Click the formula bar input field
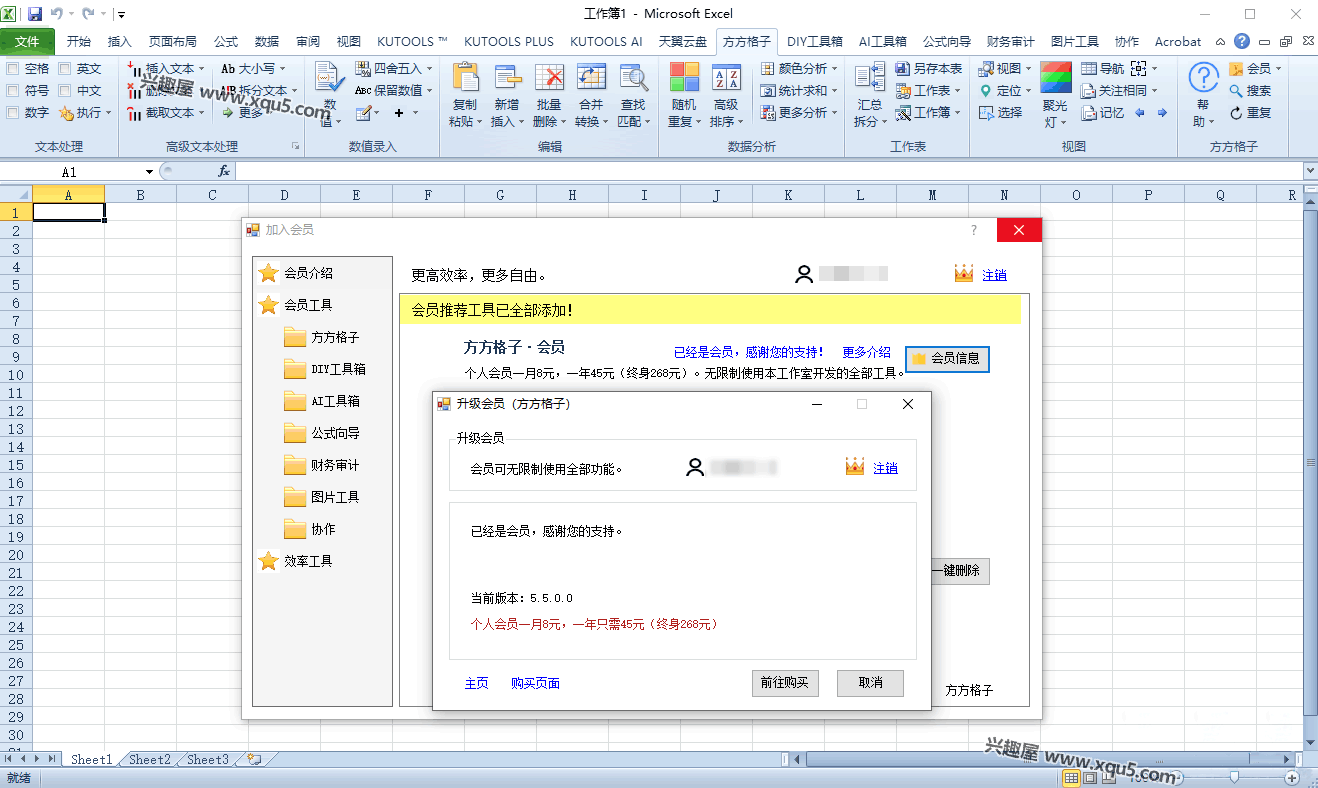 point(768,171)
